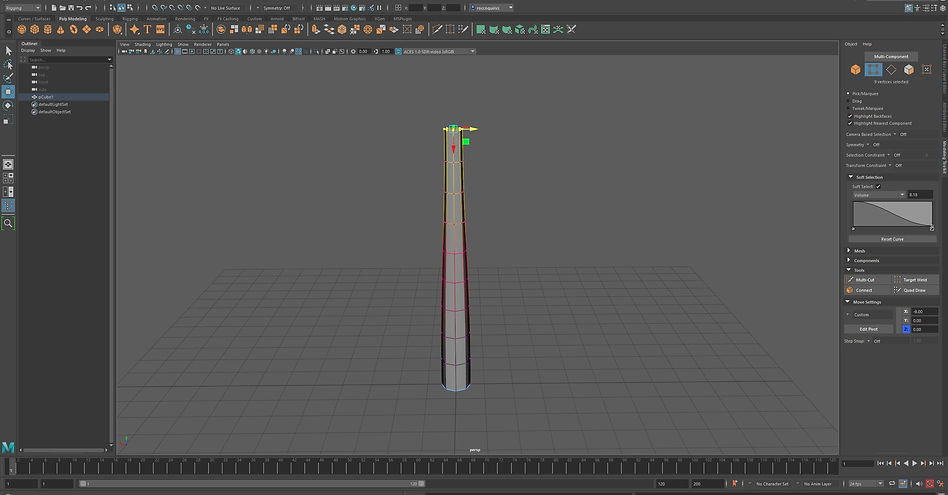
Task: Switch to the Poly Modeling shelf tab
Action: coord(73,19)
